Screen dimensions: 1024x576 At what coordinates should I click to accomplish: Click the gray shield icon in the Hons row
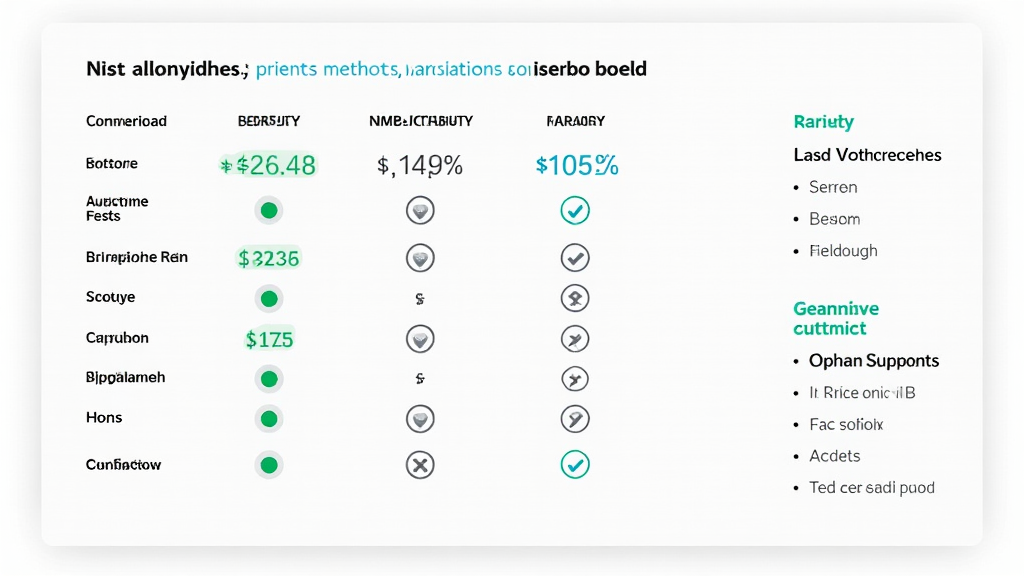420,418
